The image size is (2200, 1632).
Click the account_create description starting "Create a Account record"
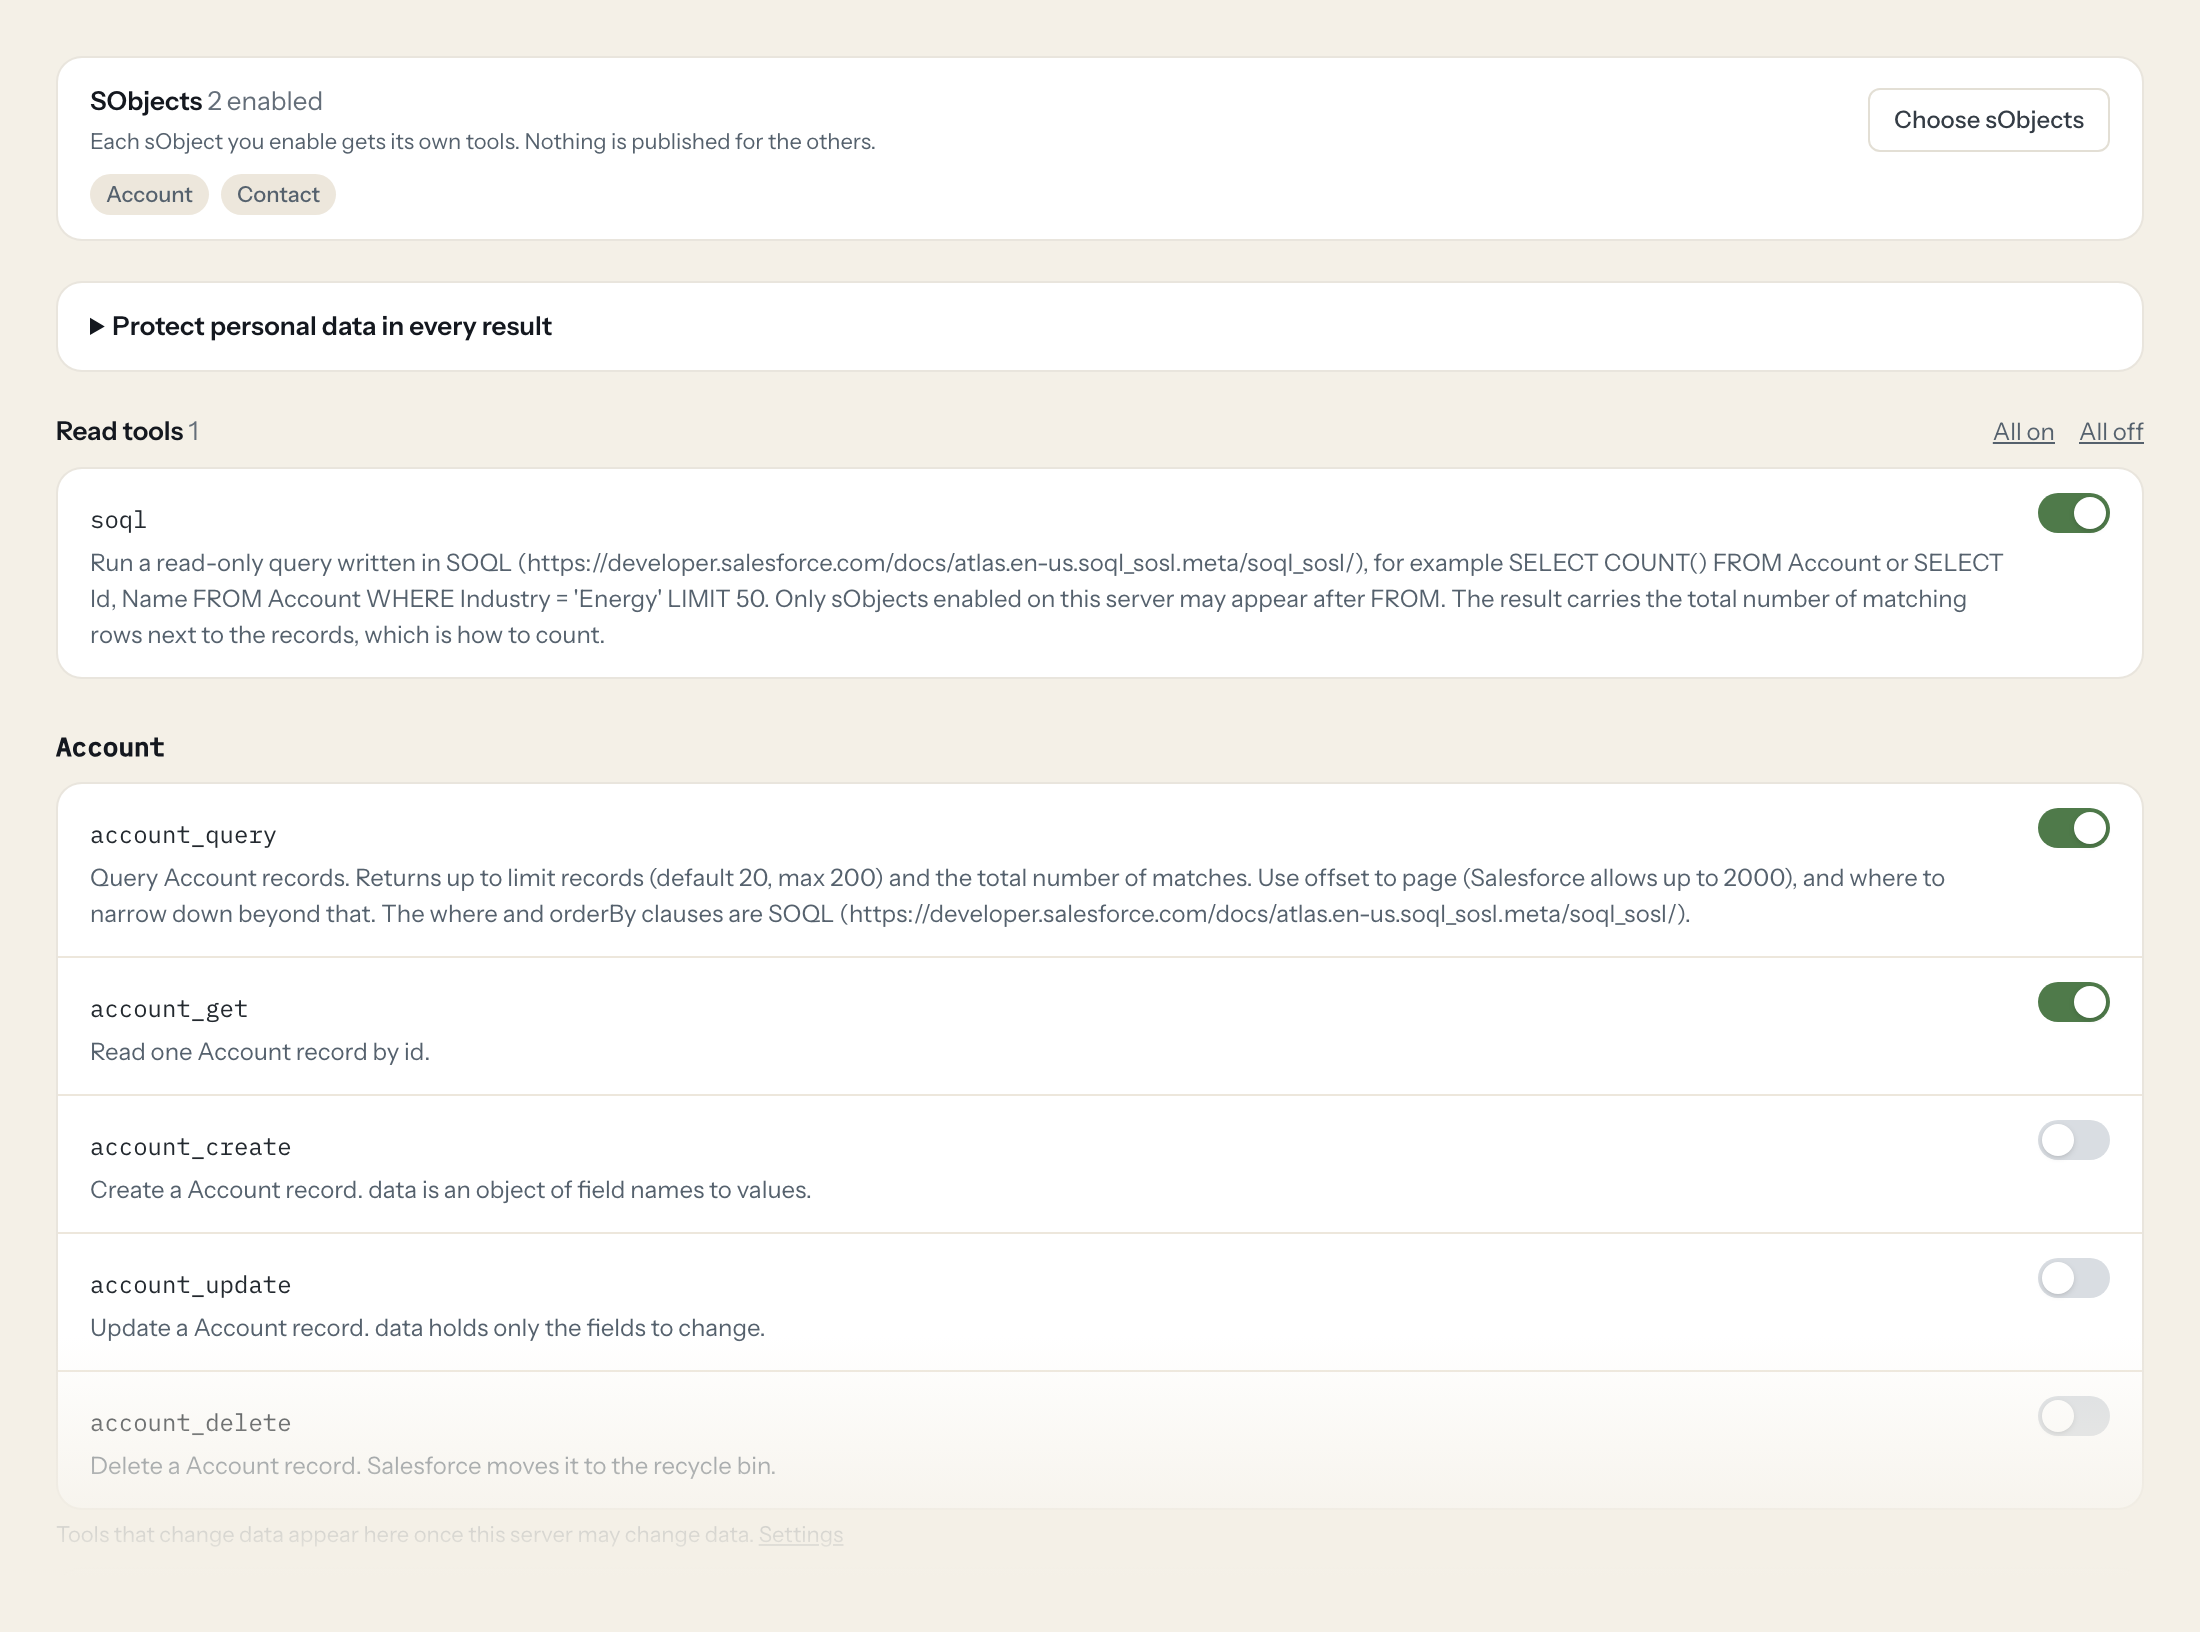pos(450,1190)
